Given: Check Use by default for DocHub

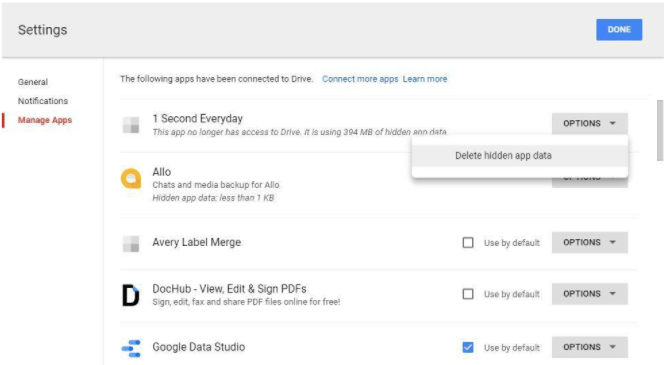Looking at the screenshot, I should tap(468, 294).
